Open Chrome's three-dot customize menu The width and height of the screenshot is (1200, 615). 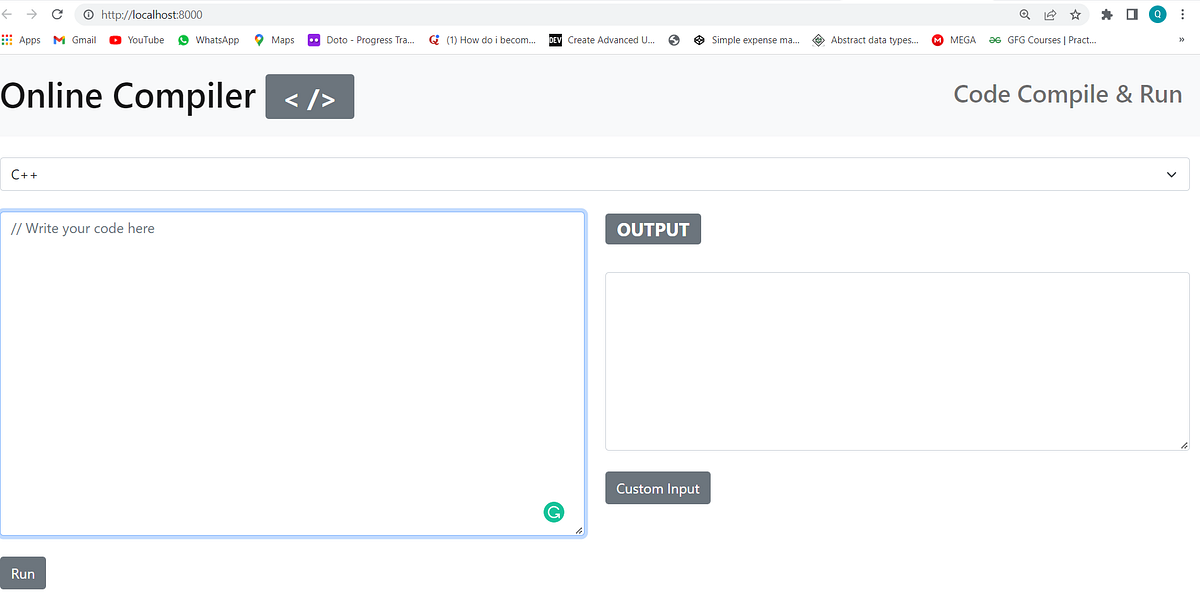pyautogui.click(x=1183, y=15)
